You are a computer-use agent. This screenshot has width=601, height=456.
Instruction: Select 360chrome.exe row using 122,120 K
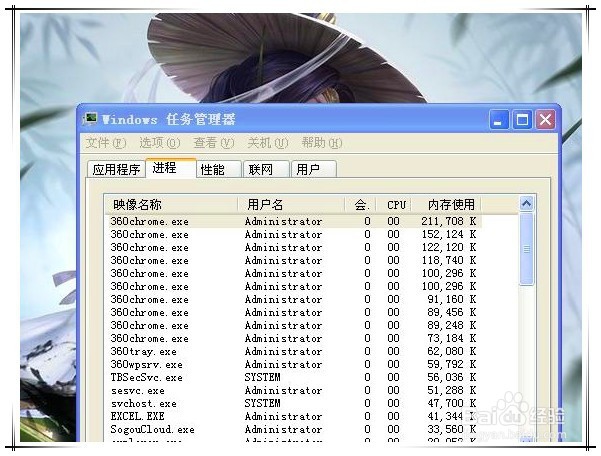(x=293, y=248)
